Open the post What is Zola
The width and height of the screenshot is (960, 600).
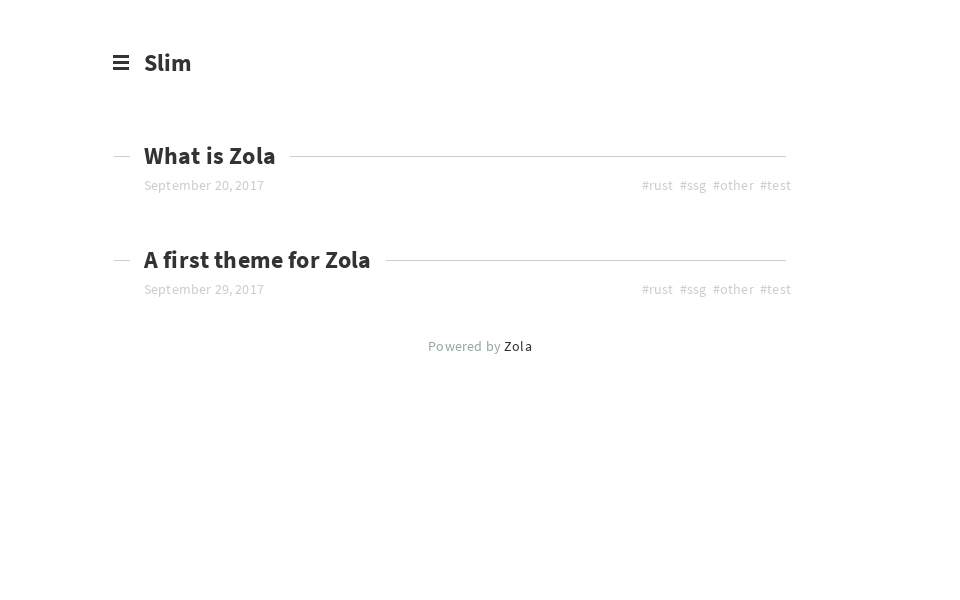[x=209, y=156]
